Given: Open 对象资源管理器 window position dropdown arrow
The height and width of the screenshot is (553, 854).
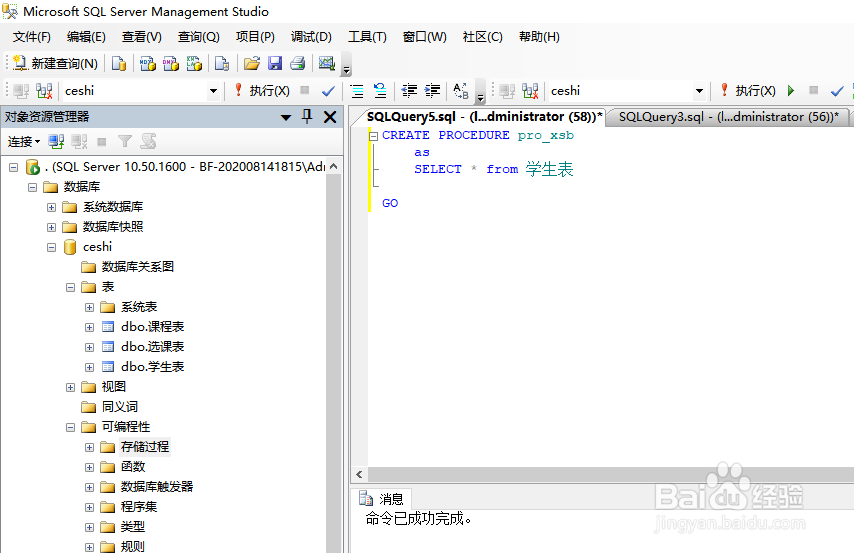Looking at the screenshot, I should tap(285, 118).
